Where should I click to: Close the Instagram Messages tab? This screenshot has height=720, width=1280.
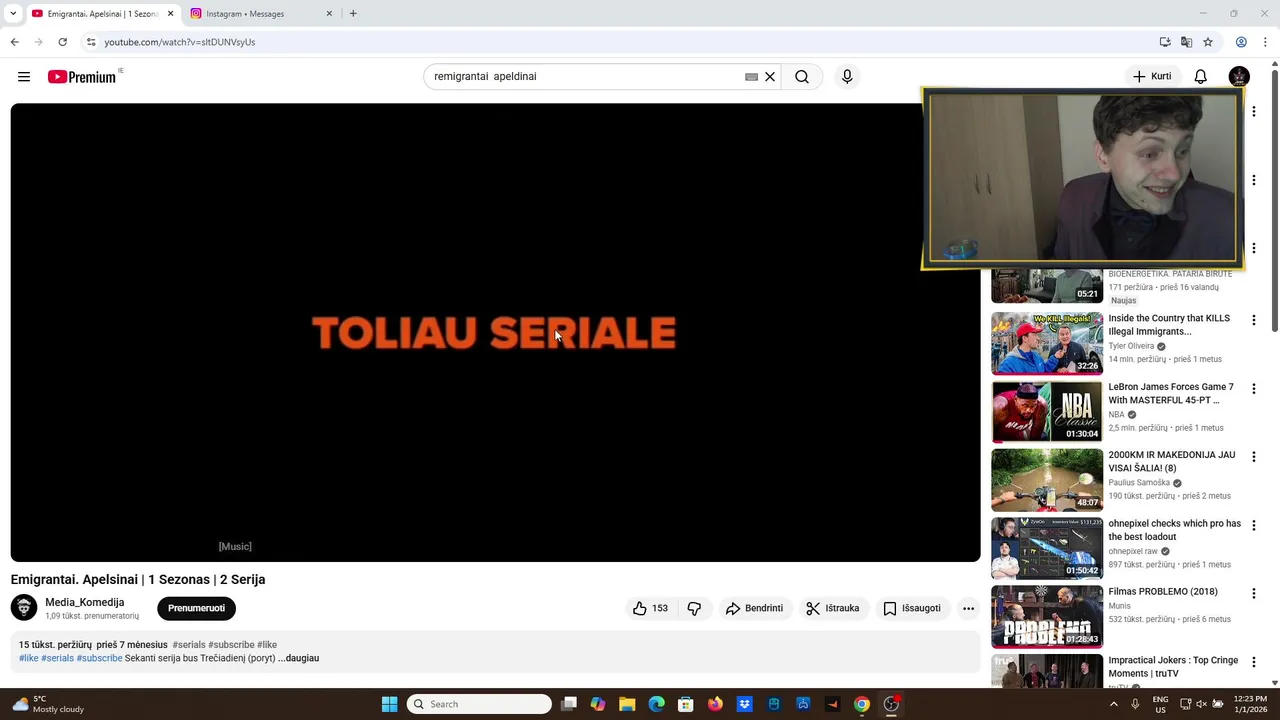(329, 14)
